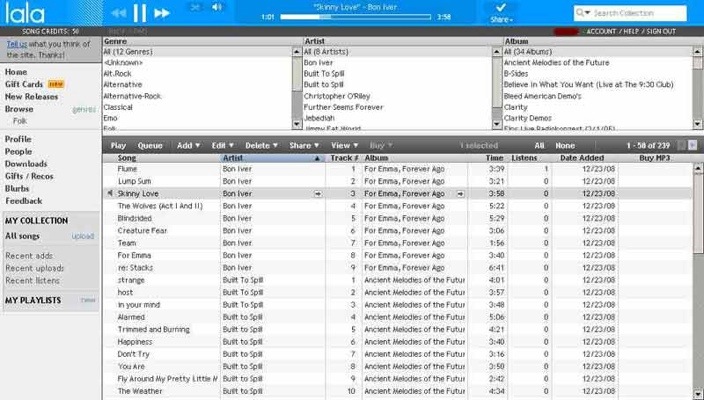
Task: Expand the View dropdown in toolbar
Action: (343, 145)
